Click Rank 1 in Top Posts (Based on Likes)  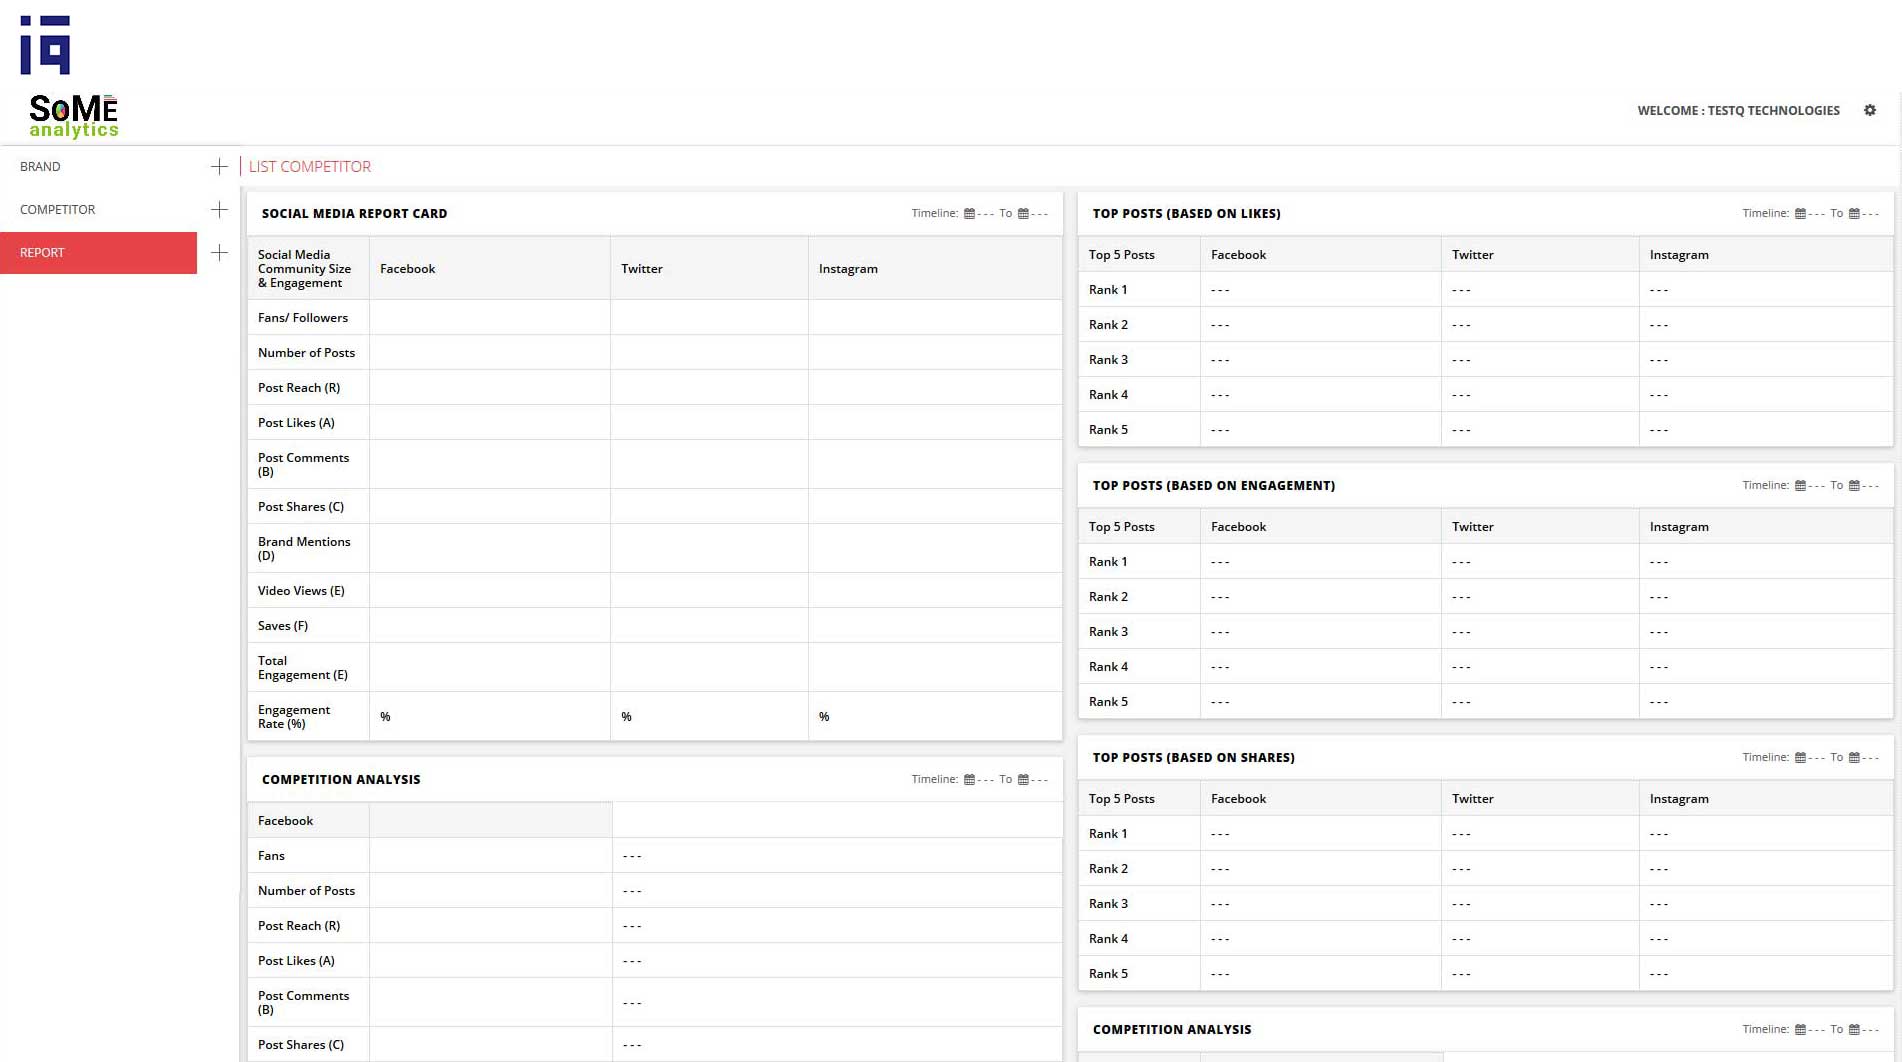coord(1108,289)
